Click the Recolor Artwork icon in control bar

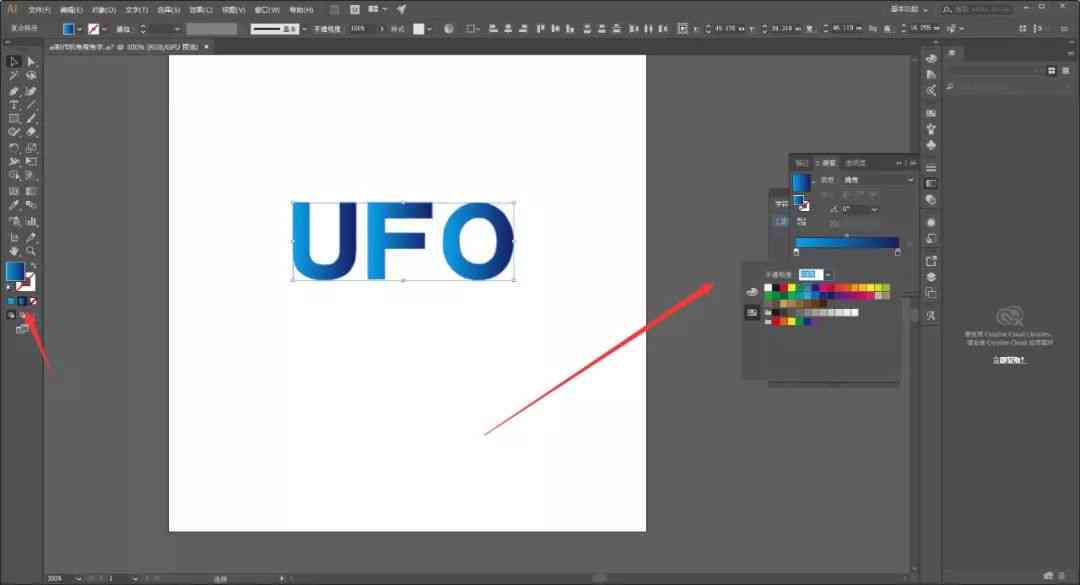pos(449,29)
